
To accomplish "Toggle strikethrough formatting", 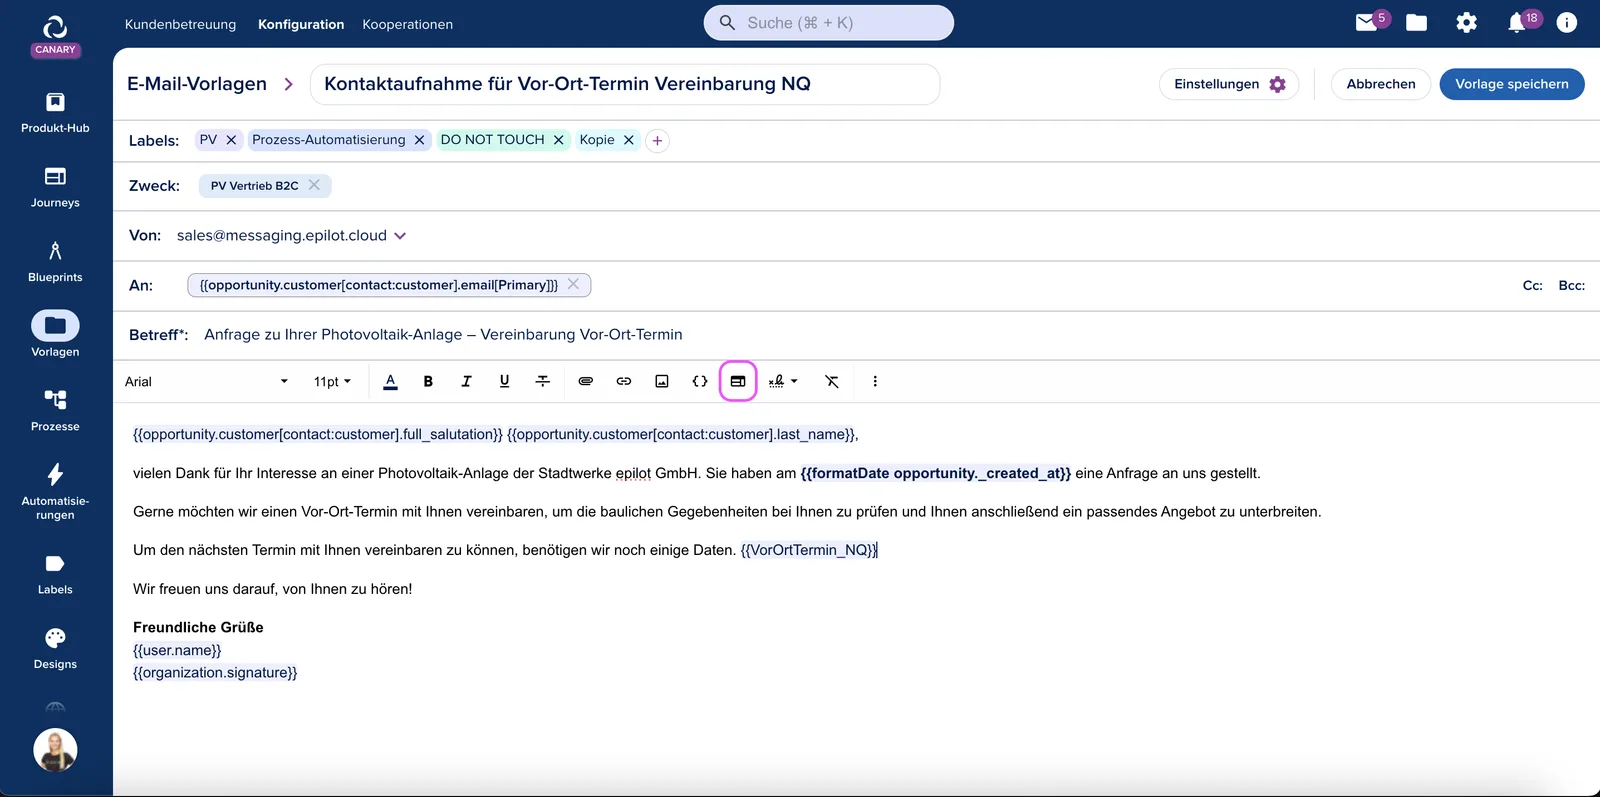I will (543, 381).
